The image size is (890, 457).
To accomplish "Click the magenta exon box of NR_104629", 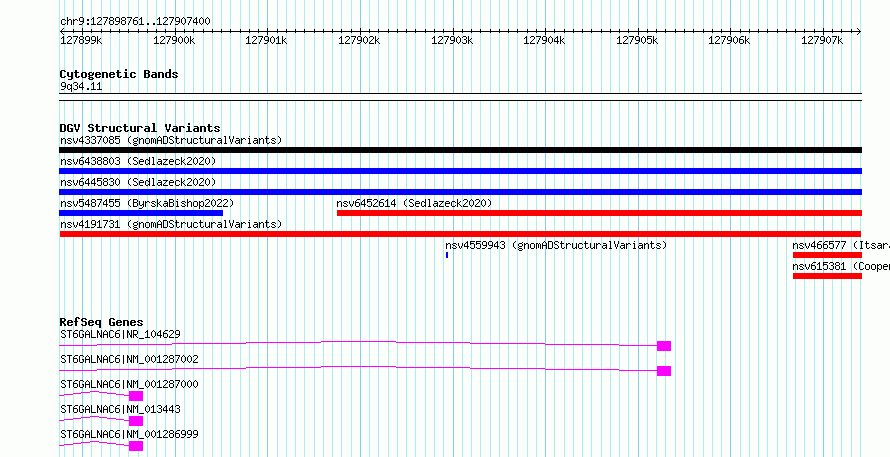I will 664,346.
